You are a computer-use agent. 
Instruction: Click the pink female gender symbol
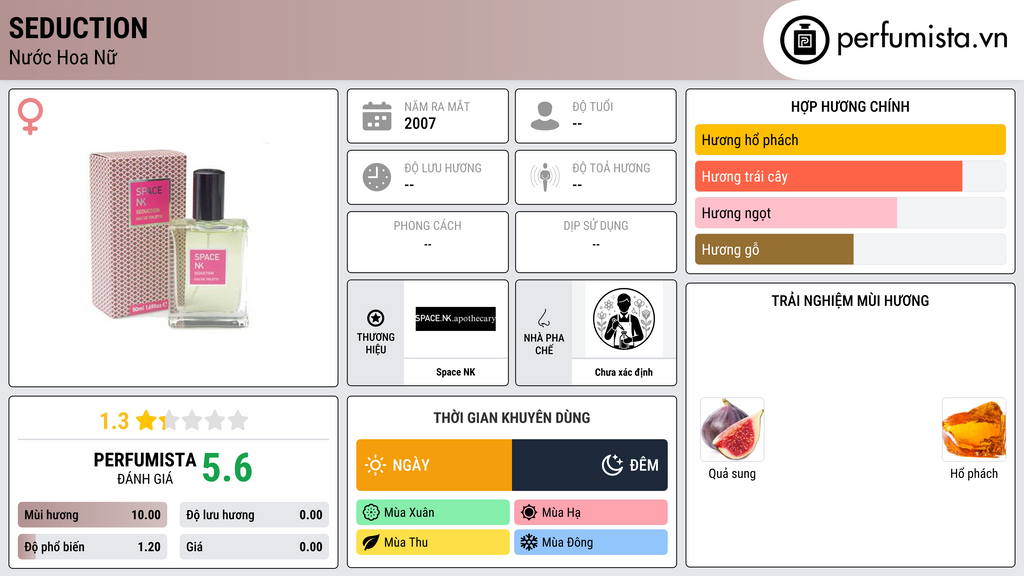click(x=30, y=116)
